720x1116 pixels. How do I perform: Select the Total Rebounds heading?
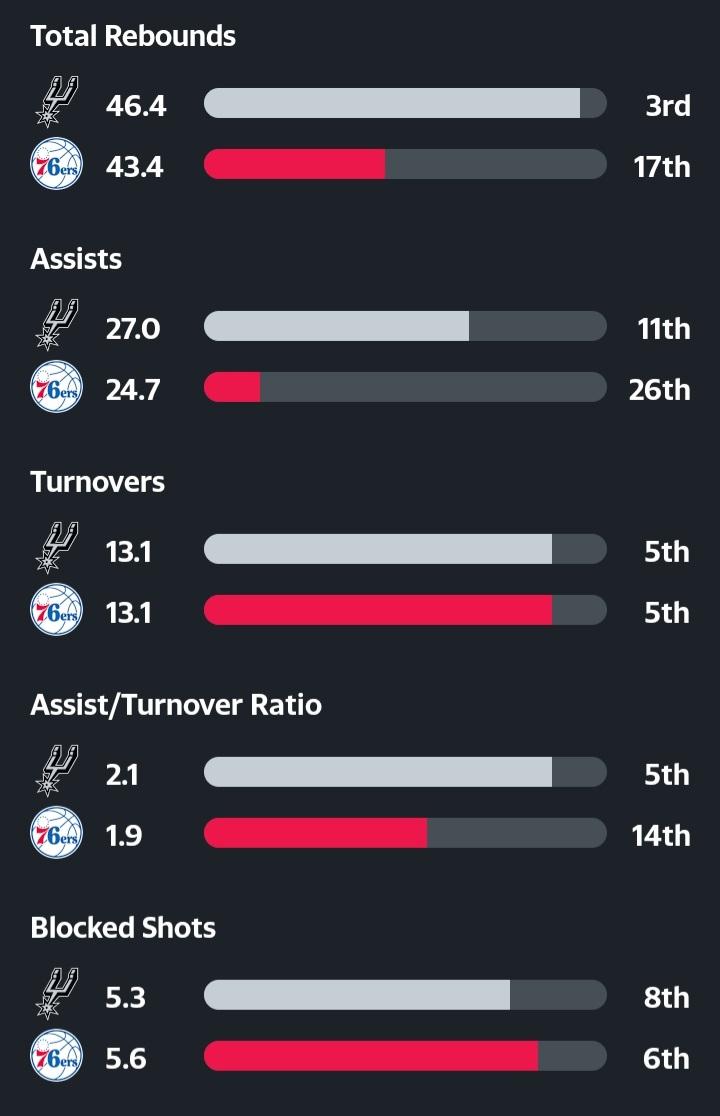(133, 36)
